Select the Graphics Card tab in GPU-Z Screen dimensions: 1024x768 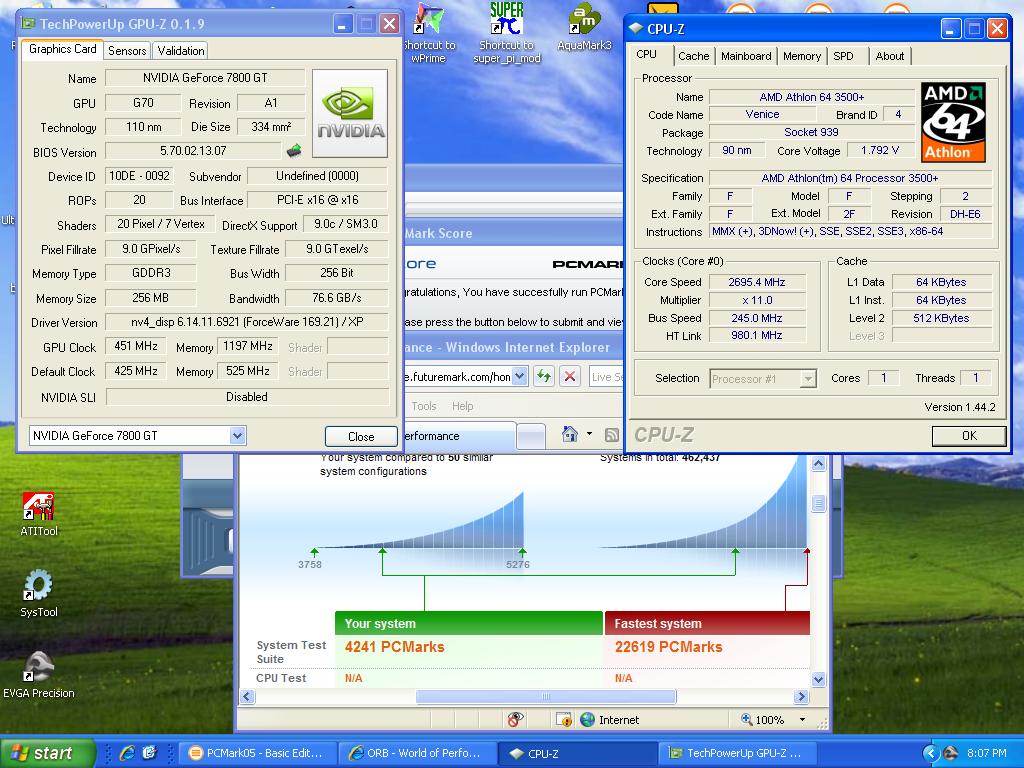point(63,49)
